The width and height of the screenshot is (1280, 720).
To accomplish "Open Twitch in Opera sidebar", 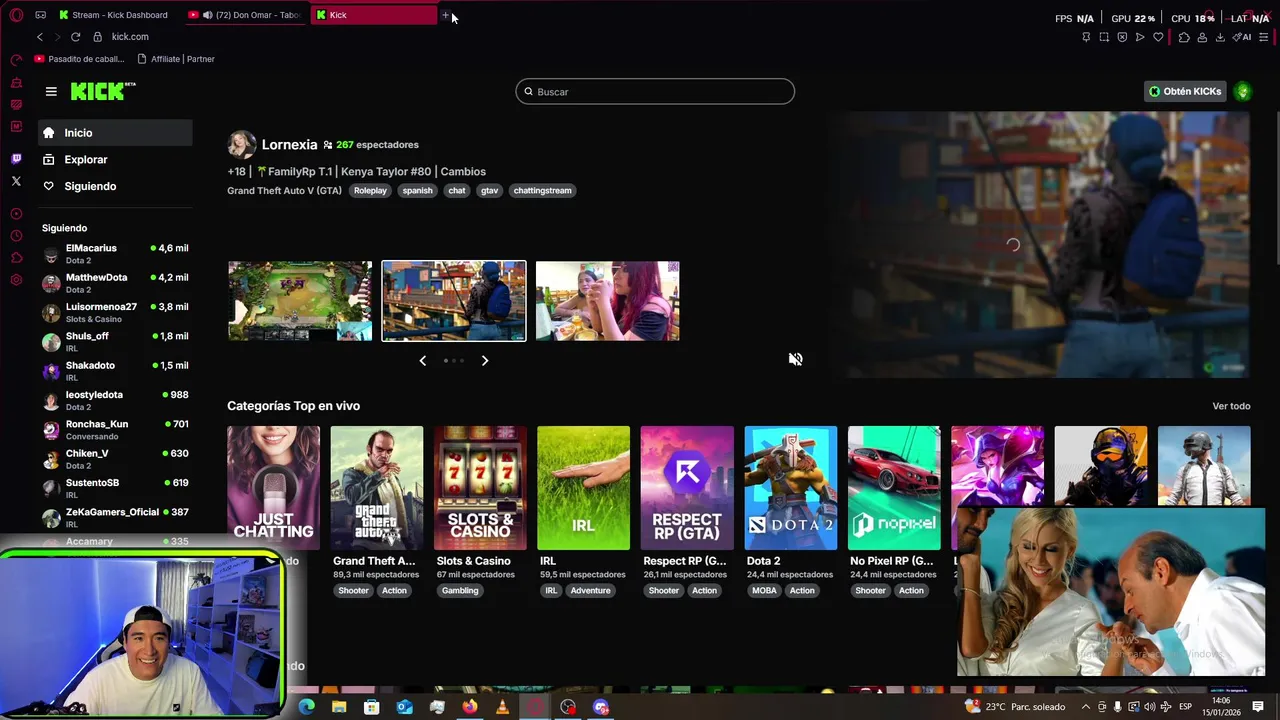I will point(16,159).
